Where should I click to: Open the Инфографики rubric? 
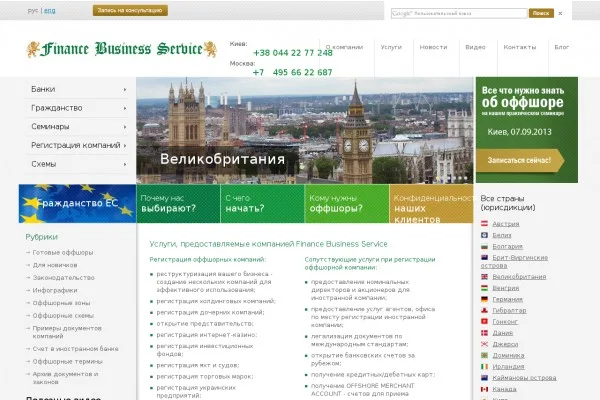coord(55,290)
